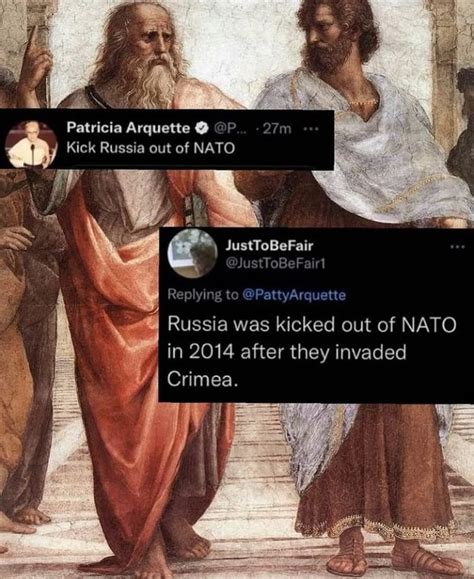
Task: Open Patricia Arquette's profile picture
Action: click(x=31, y=144)
